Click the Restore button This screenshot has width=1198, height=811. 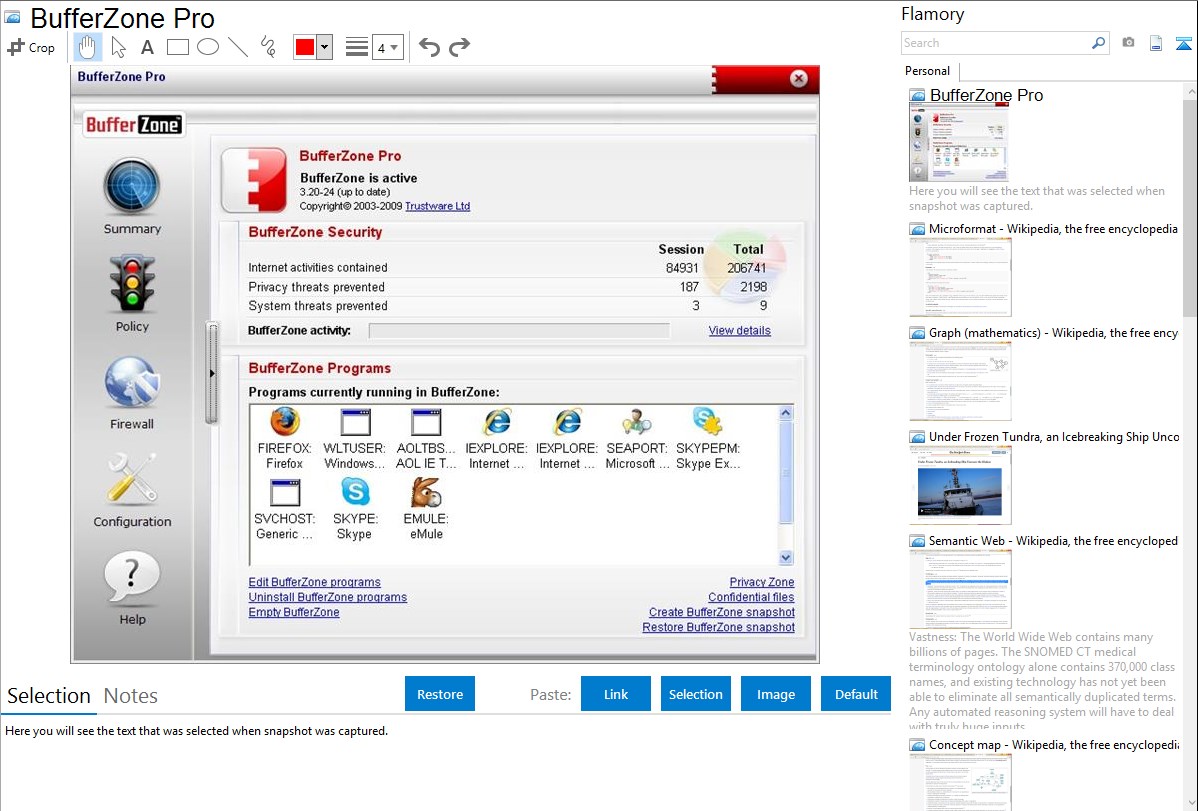pos(440,694)
